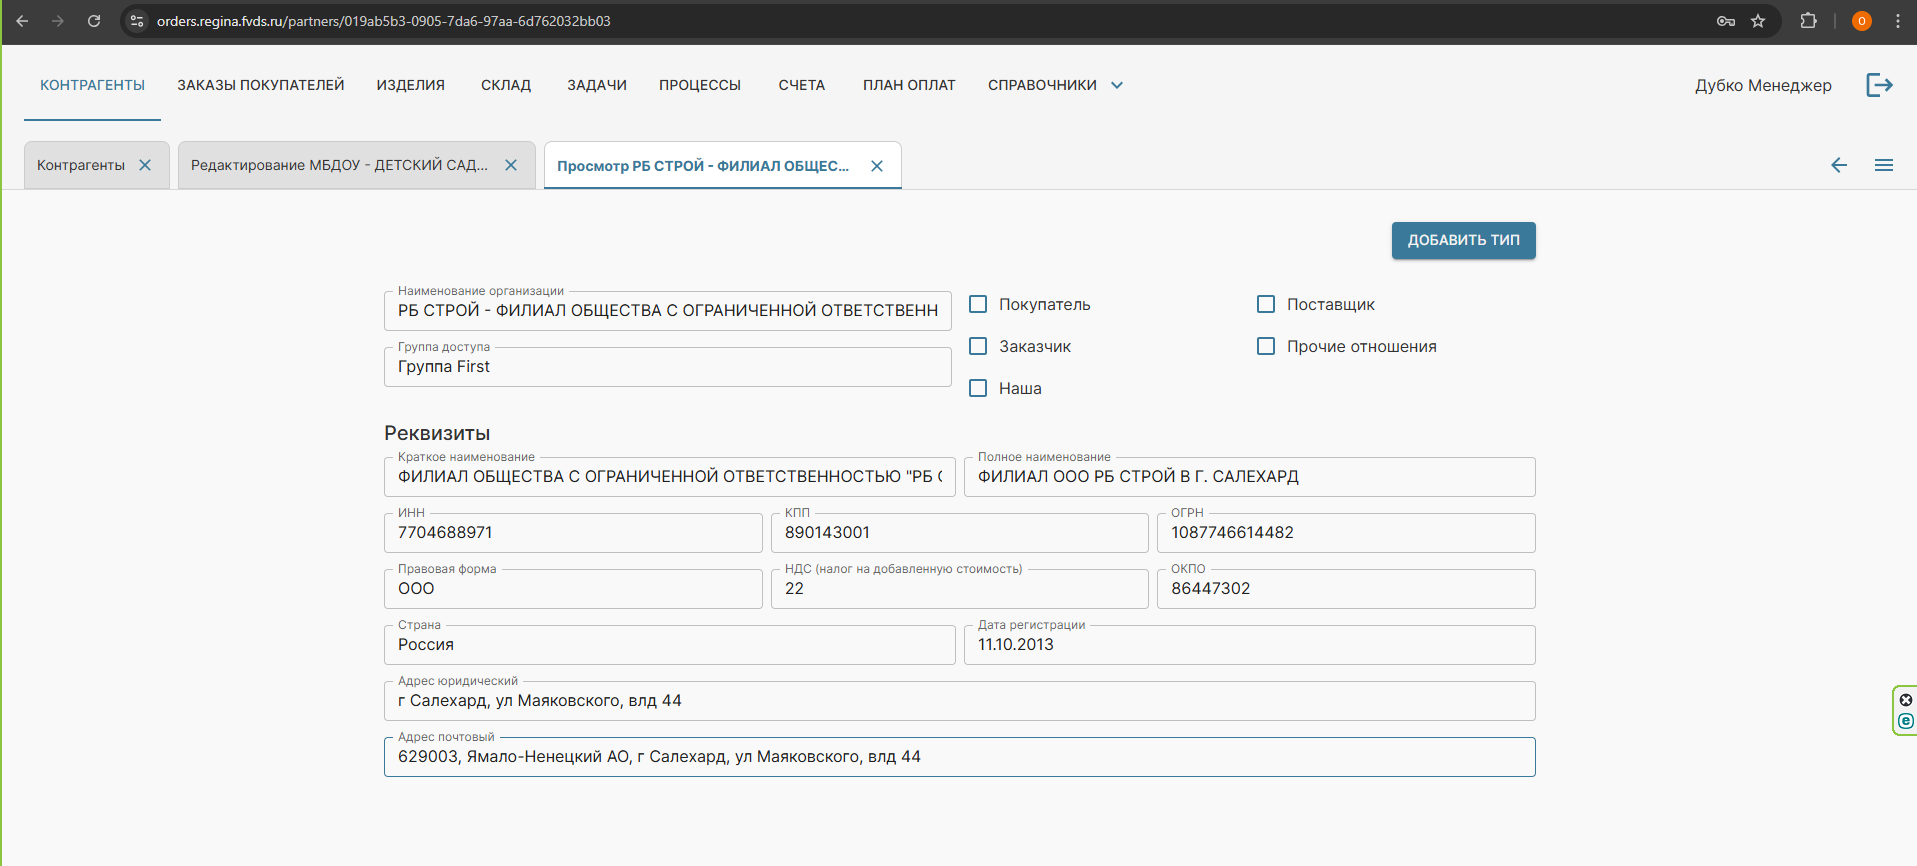Screen dimensions: 1917x866
Task: Open browser extensions puzzle icon
Action: click(x=1808, y=21)
